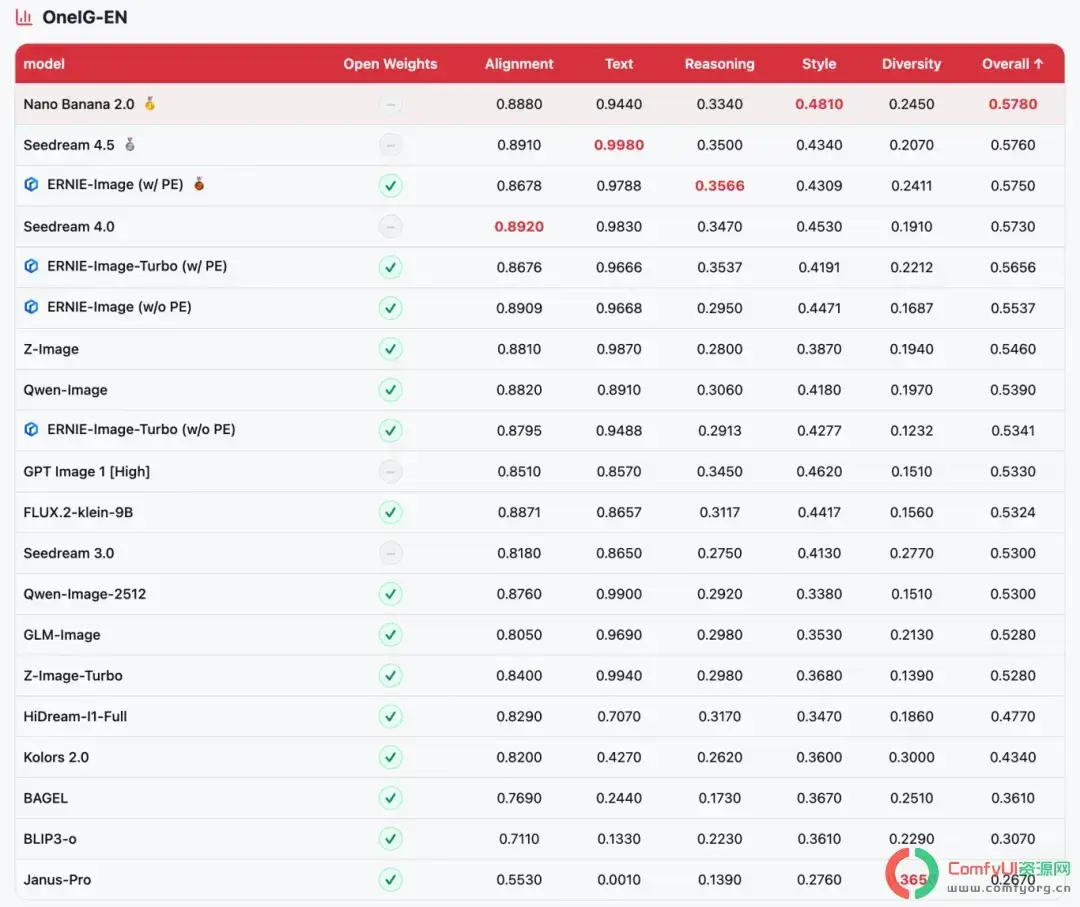Click the bronze medal beside ERNIE-Image (w/ PE)
The width and height of the screenshot is (1080, 907).
coord(199,185)
